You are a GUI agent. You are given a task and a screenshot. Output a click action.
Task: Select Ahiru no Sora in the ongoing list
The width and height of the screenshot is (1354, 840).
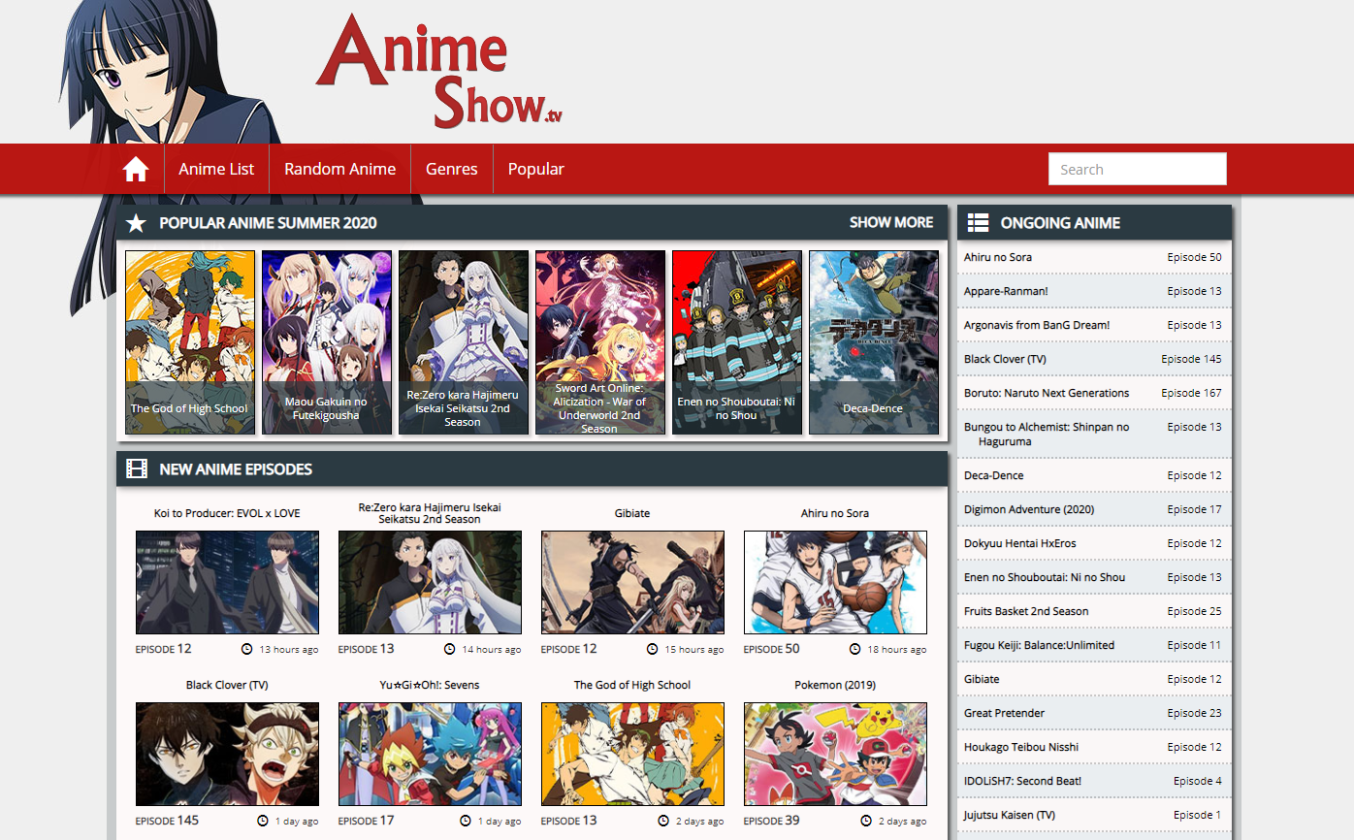(998, 257)
